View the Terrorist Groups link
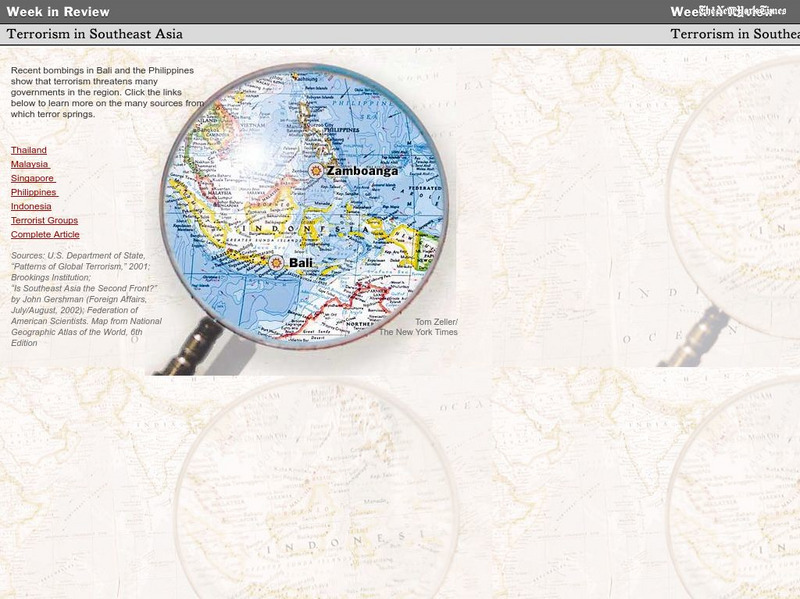The image size is (800, 599). (x=44, y=220)
